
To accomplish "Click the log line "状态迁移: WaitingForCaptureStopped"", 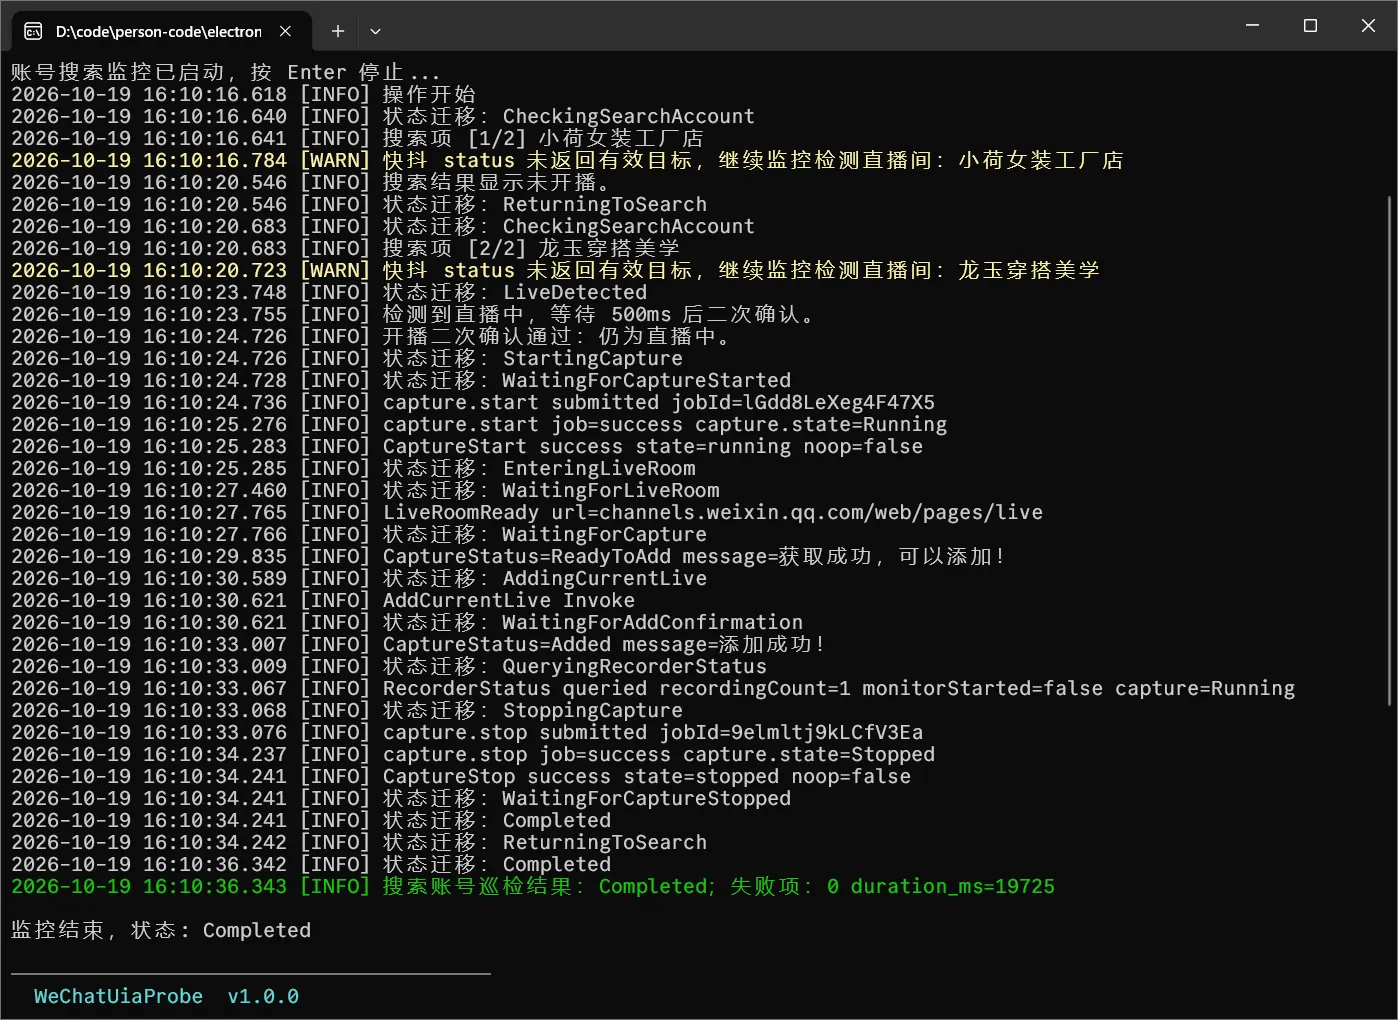I will pos(401,798).
